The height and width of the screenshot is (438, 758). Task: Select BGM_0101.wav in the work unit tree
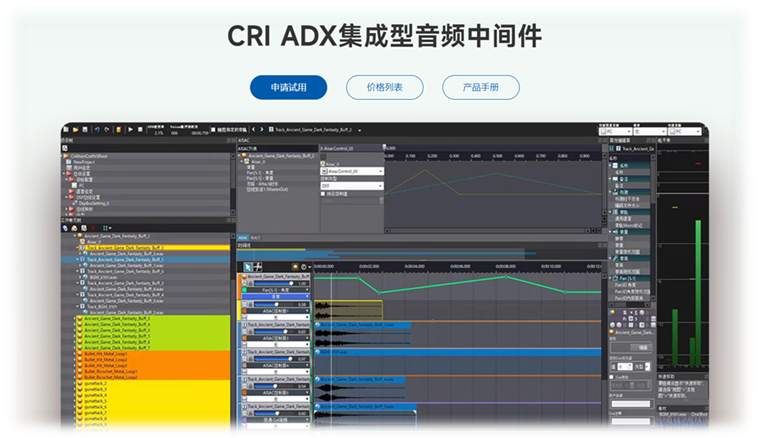(103, 277)
